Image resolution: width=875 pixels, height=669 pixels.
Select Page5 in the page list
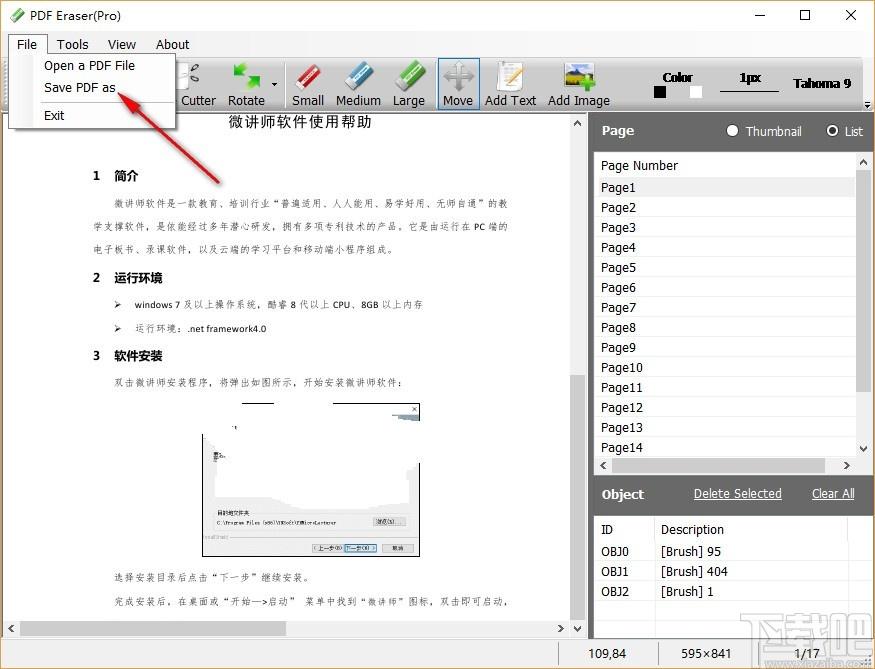tap(726, 268)
